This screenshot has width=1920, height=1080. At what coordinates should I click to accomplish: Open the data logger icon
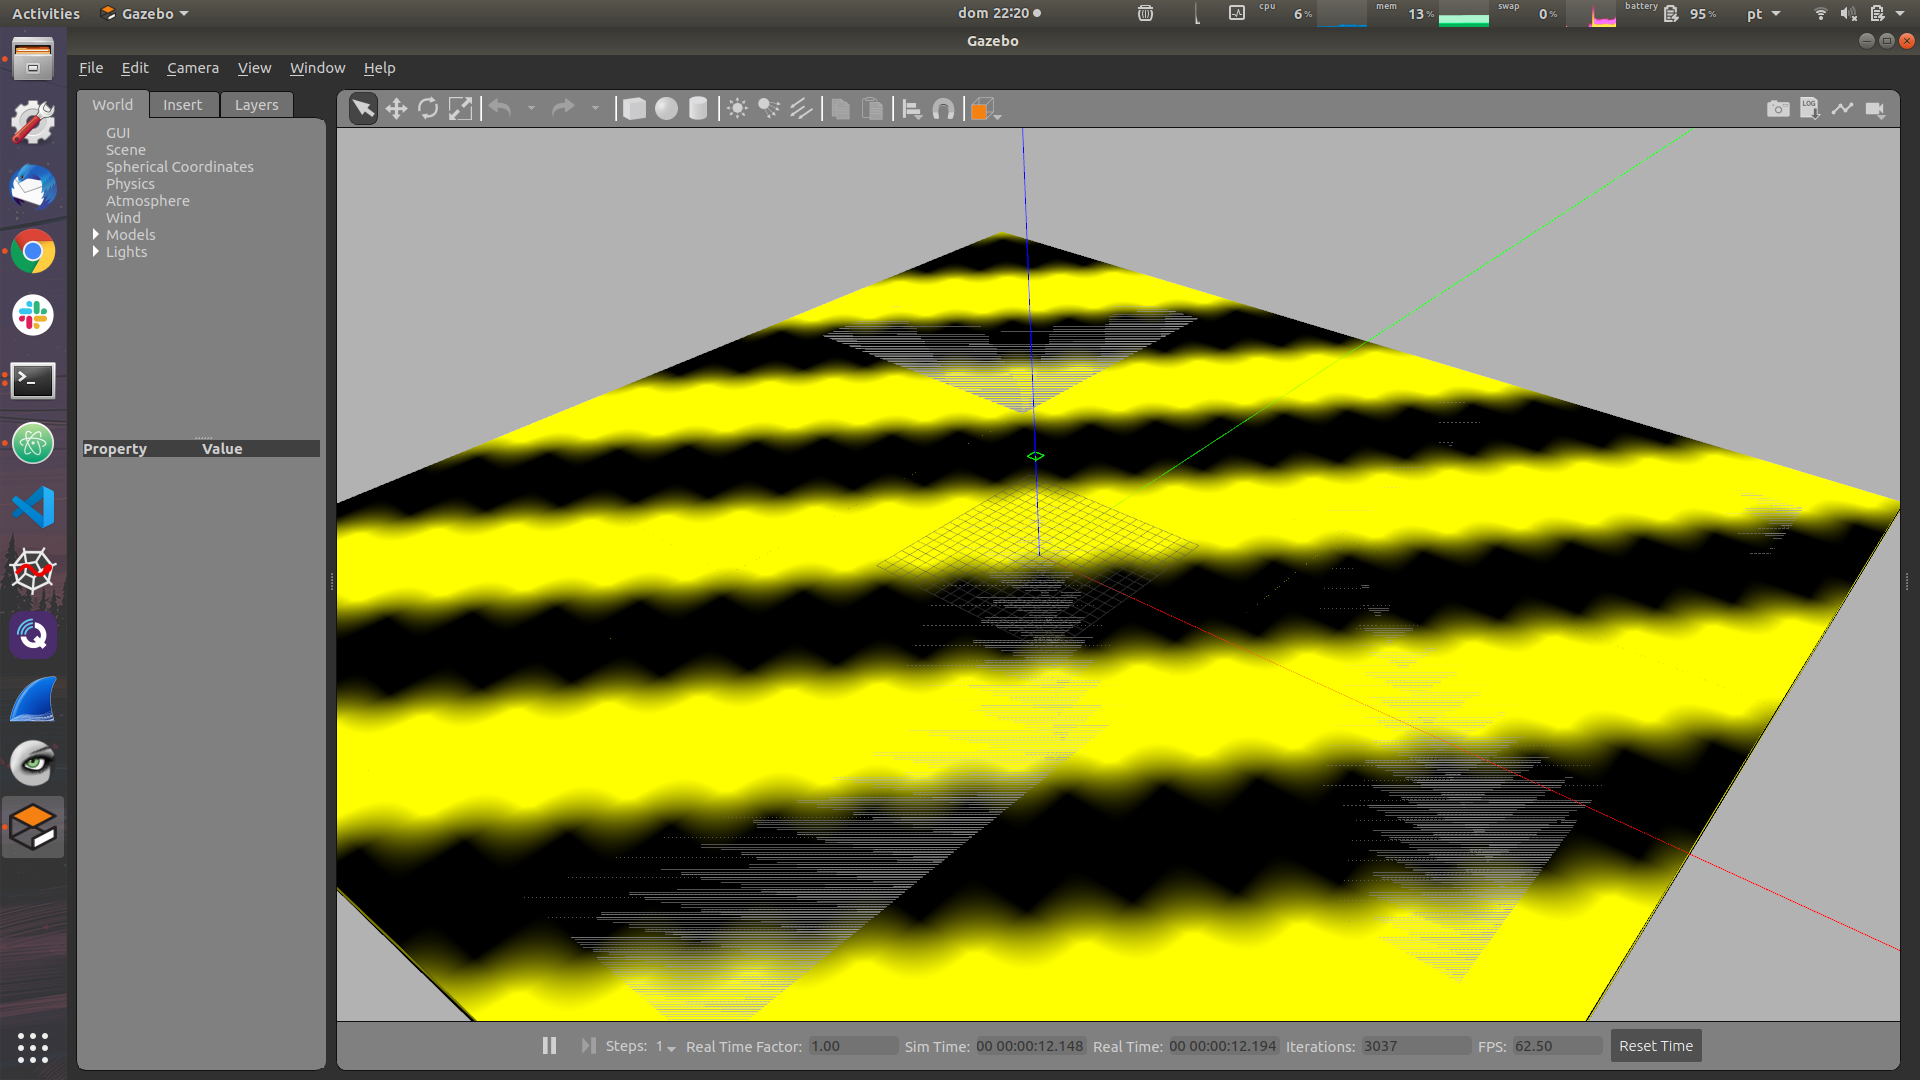point(1810,109)
